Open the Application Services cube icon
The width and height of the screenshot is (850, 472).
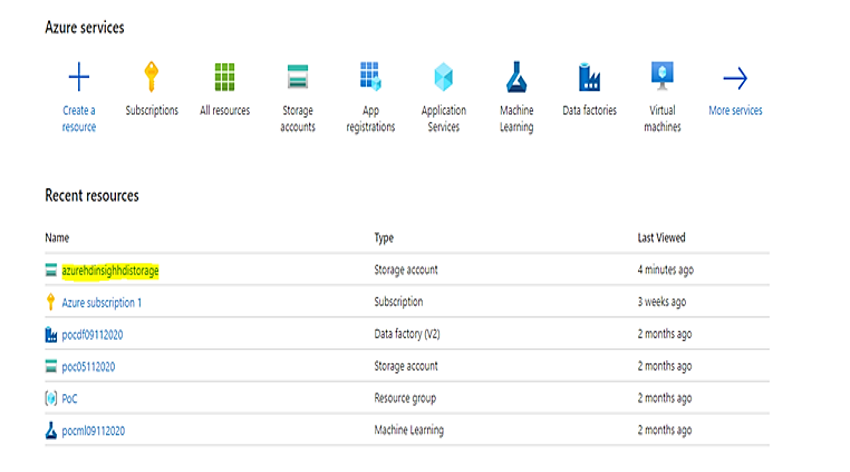(443, 77)
